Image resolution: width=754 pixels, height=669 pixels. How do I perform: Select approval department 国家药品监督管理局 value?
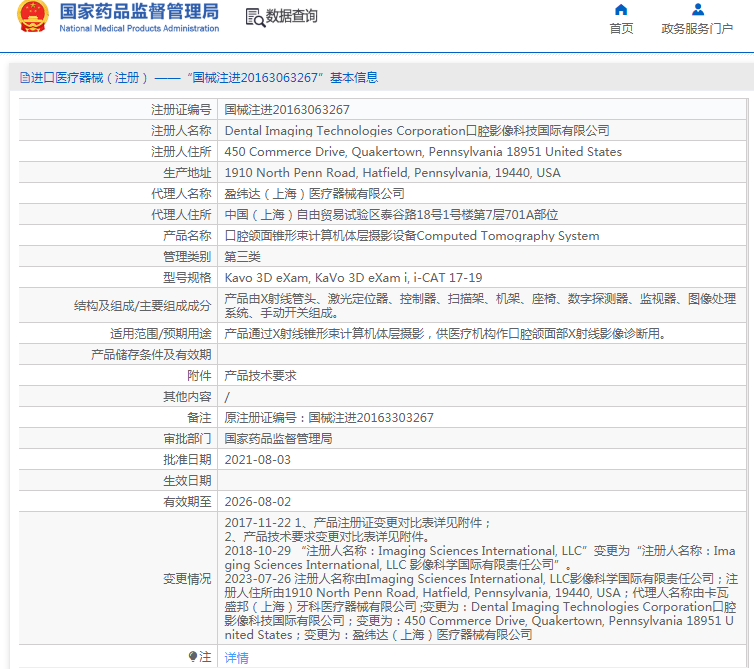[278, 439]
